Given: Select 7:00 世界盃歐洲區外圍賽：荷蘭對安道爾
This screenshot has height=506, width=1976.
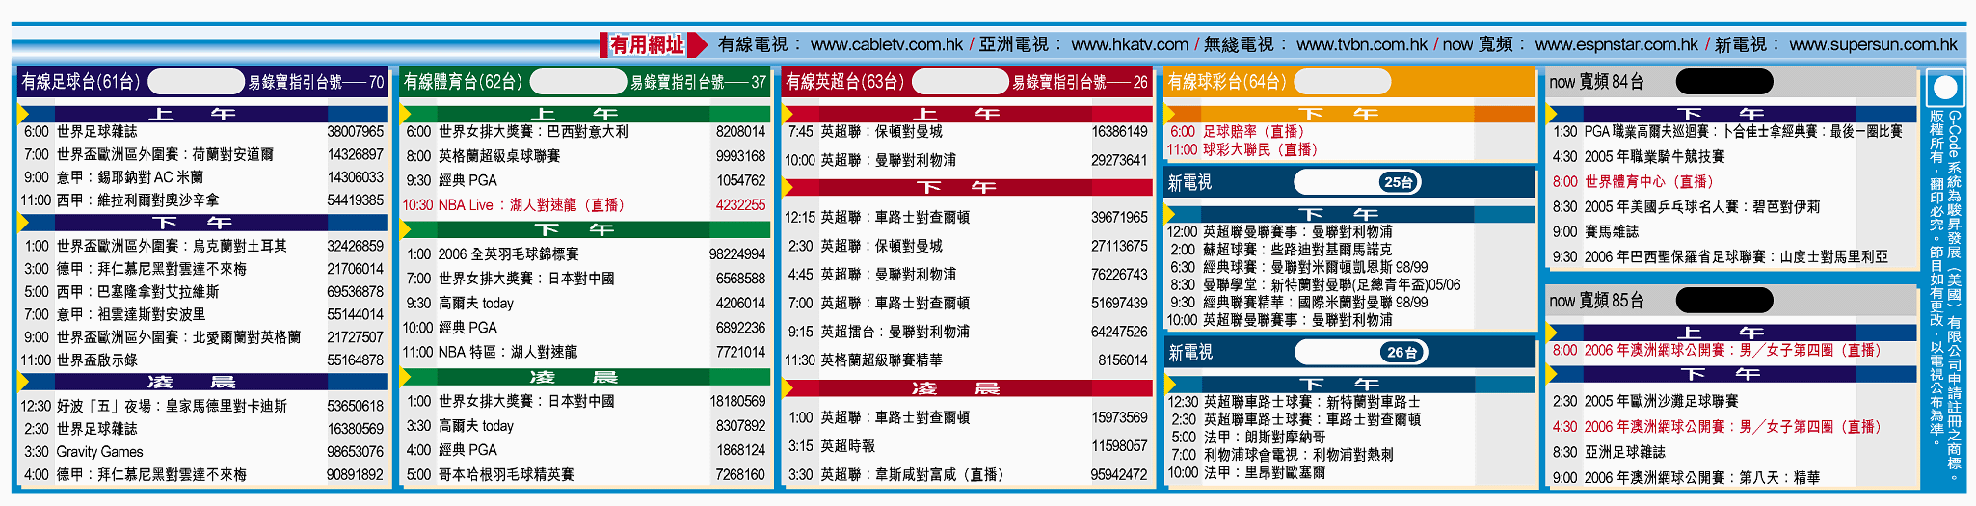Looking at the screenshot, I should 203,154.
